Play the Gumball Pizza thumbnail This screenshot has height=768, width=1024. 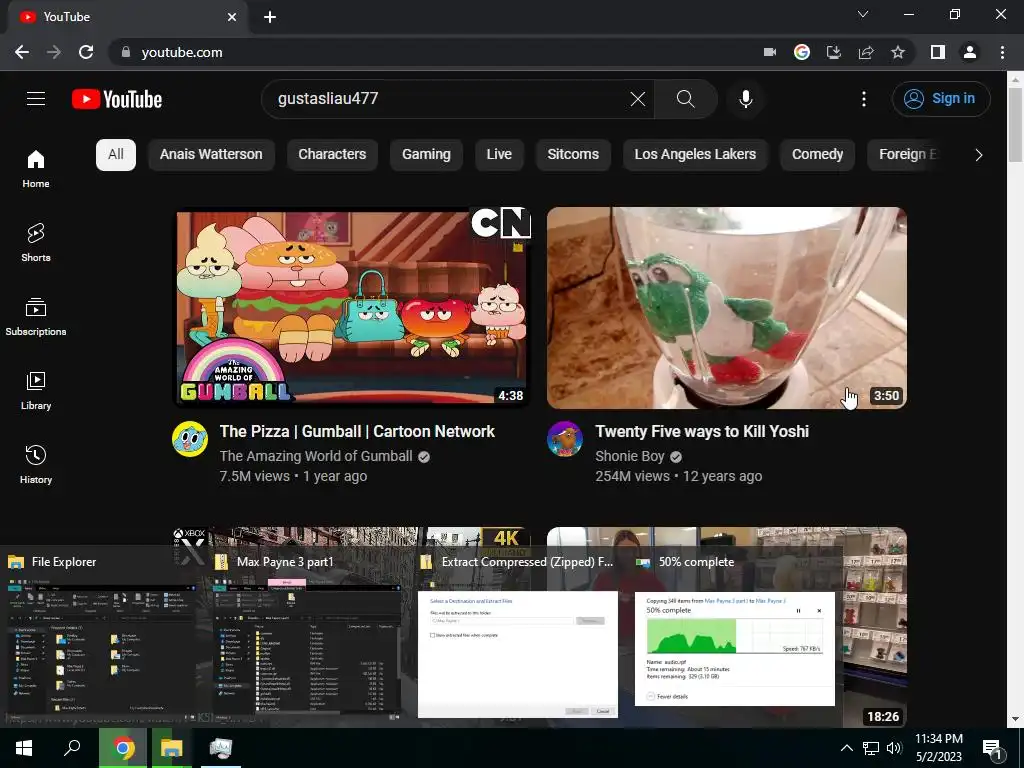352,308
